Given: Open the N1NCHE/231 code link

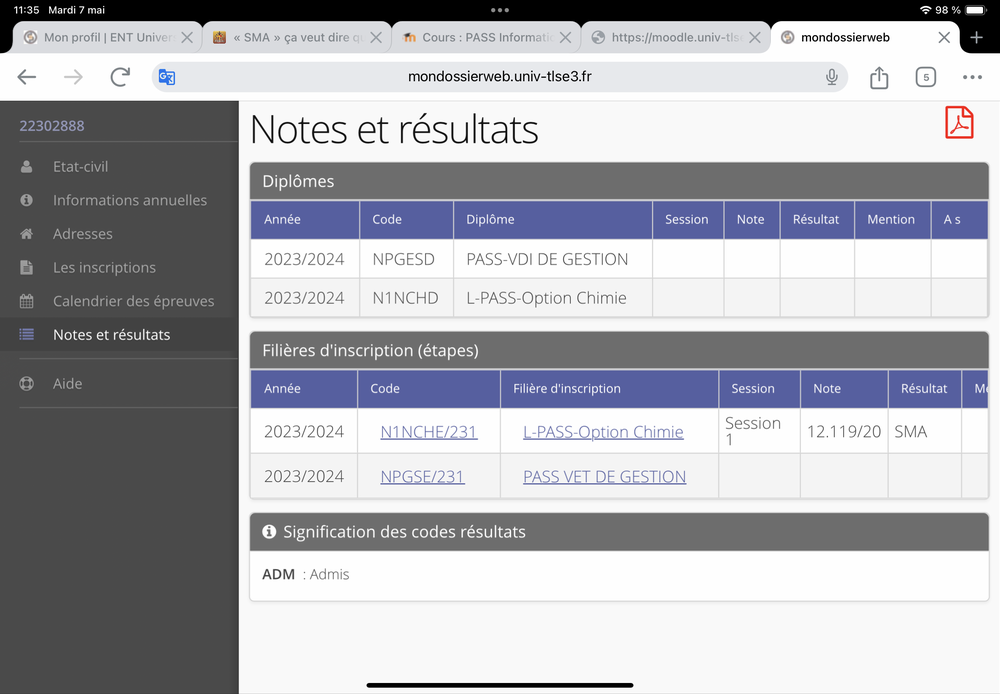Looking at the screenshot, I should click(428, 432).
